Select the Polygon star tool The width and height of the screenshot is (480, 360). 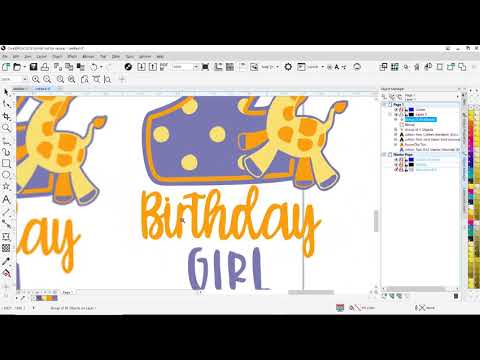[x=6, y=187]
